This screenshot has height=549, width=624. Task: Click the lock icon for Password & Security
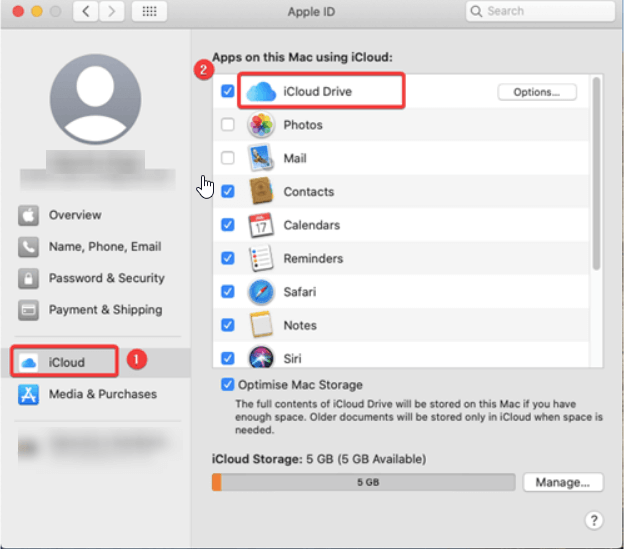click(28, 278)
